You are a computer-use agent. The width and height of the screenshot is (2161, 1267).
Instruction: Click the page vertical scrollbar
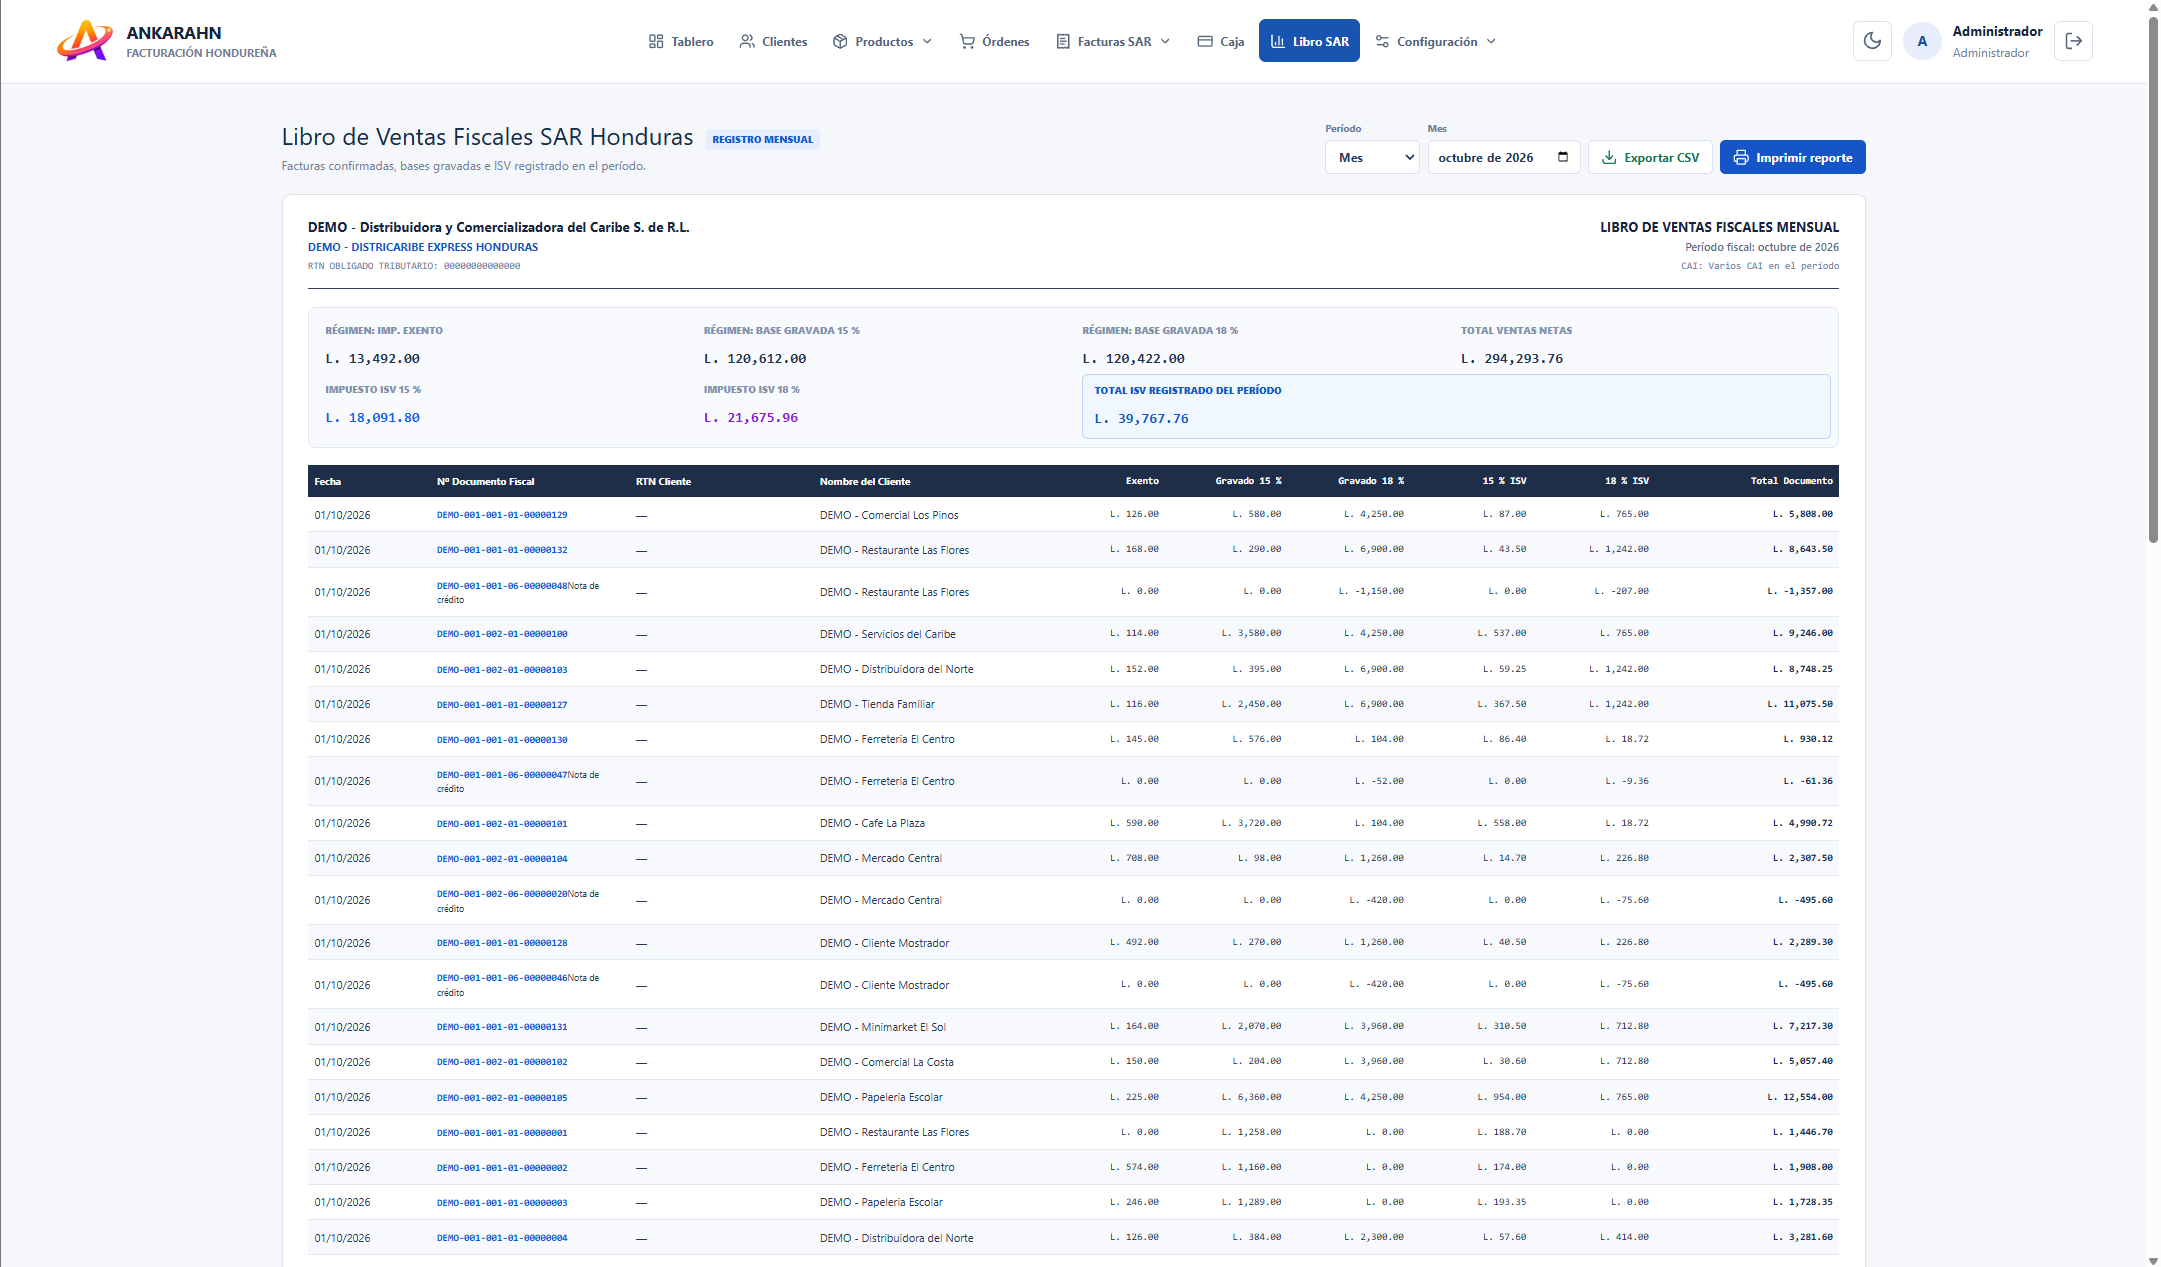pyautogui.click(x=2153, y=280)
